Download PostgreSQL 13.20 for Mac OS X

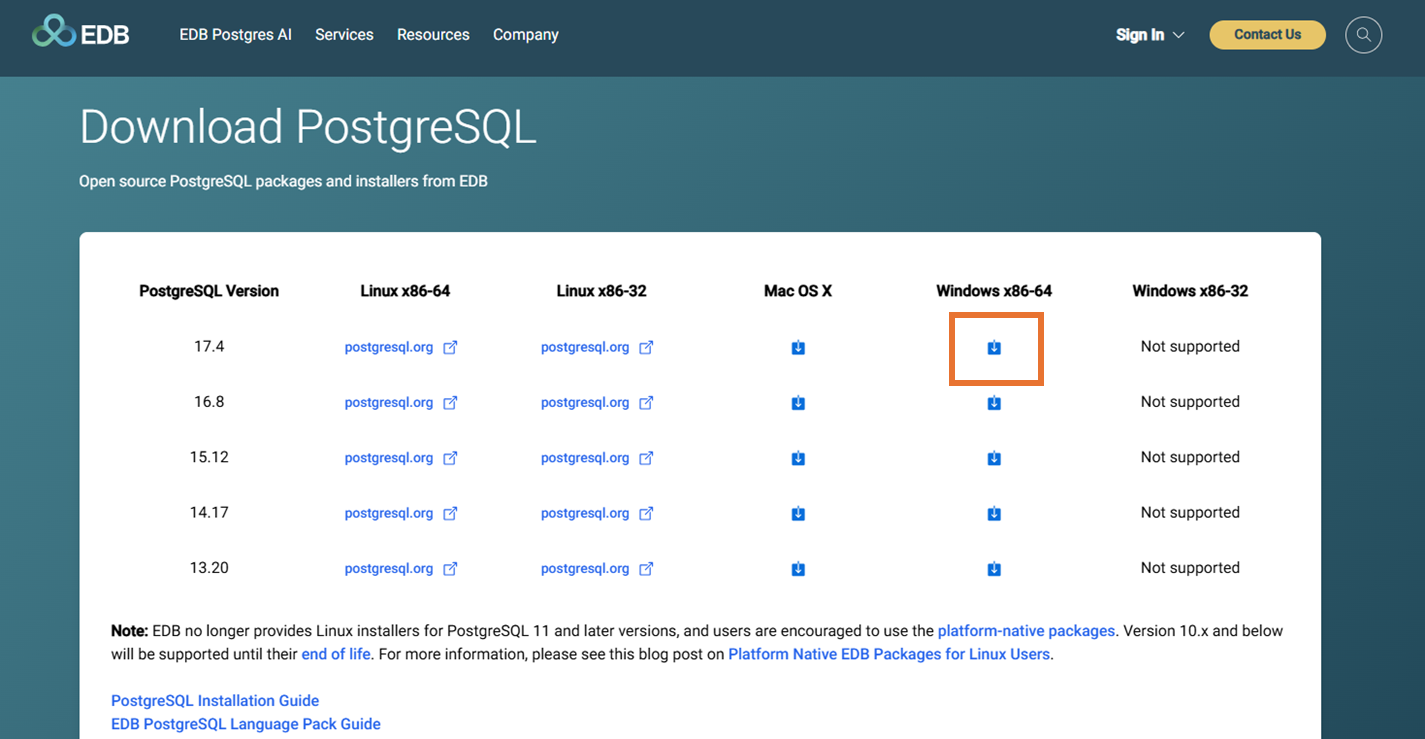798,569
